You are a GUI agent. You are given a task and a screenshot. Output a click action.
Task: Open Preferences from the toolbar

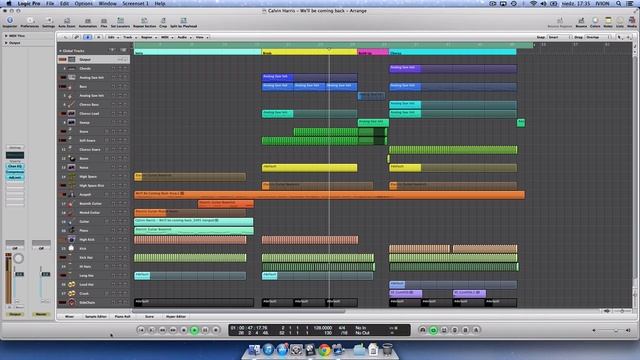pos(30,22)
